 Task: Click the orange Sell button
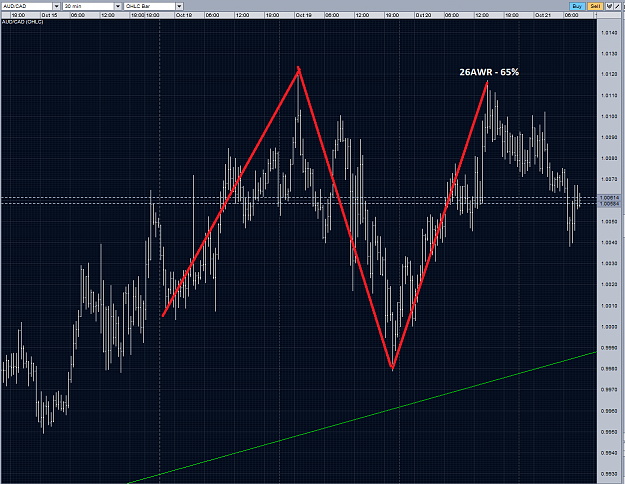595,6
